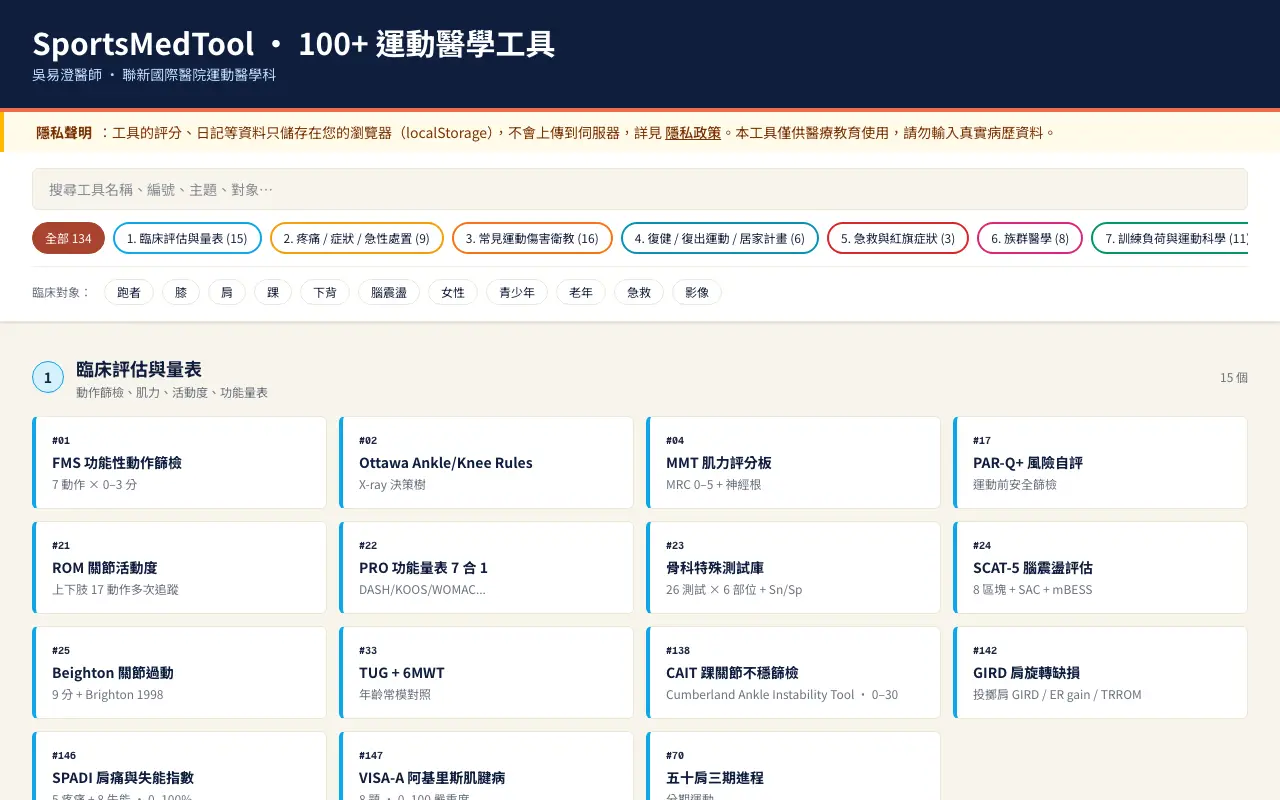Filter by 5. 急救與紅旗症狀 (3) category
Image resolution: width=1280 pixels, height=800 pixels.
point(898,238)
